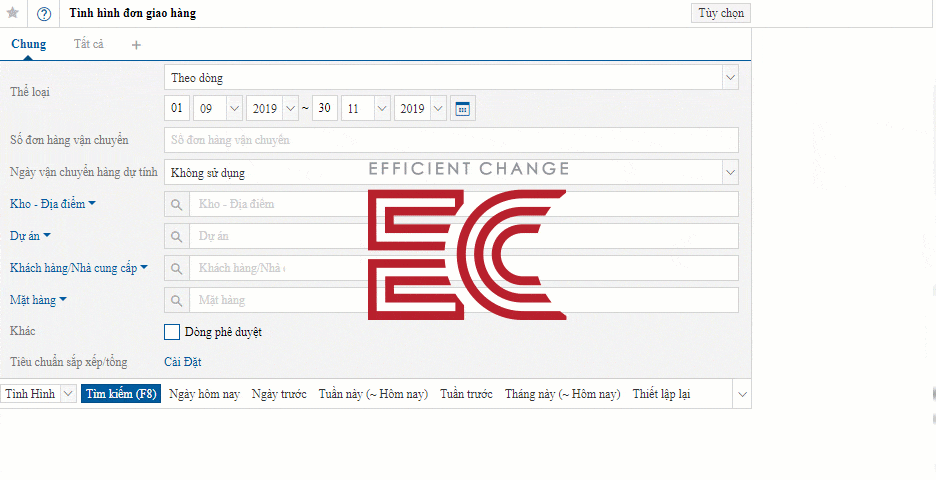
Task: Click the Dự án input field
Action: click(464, 236)
